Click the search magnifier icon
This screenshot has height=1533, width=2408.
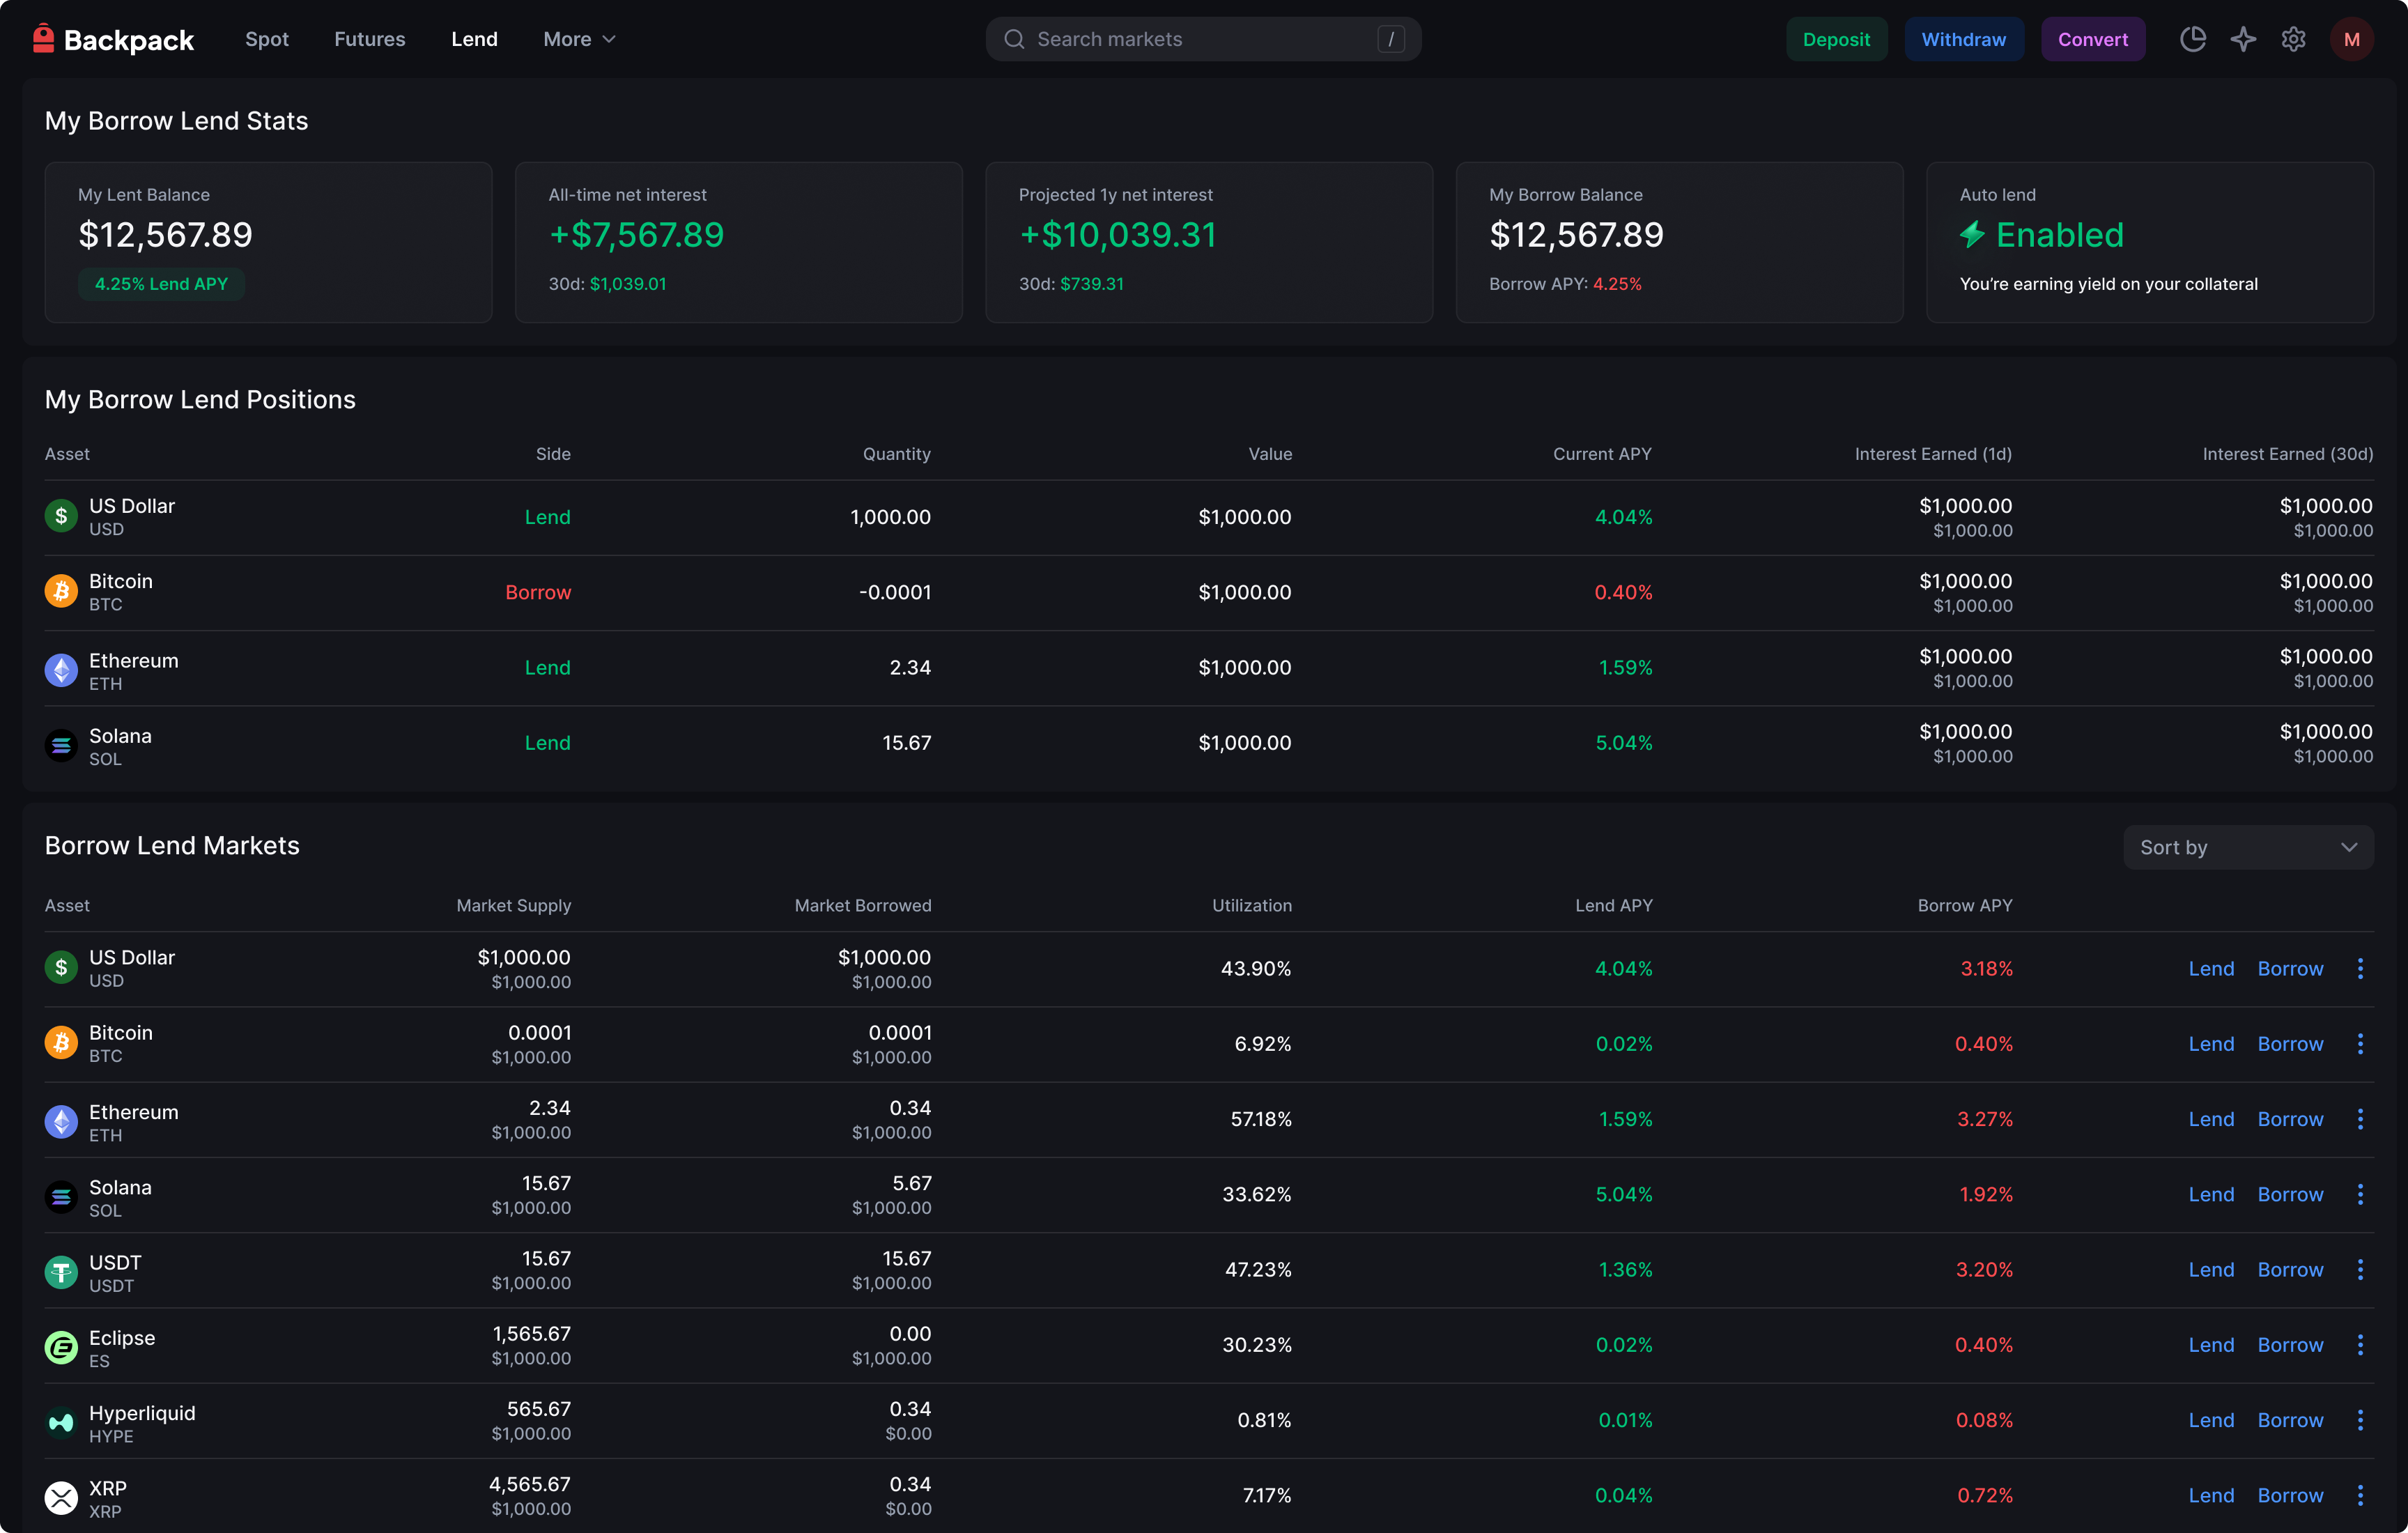pyautogui.click(x=1014, y=39)
